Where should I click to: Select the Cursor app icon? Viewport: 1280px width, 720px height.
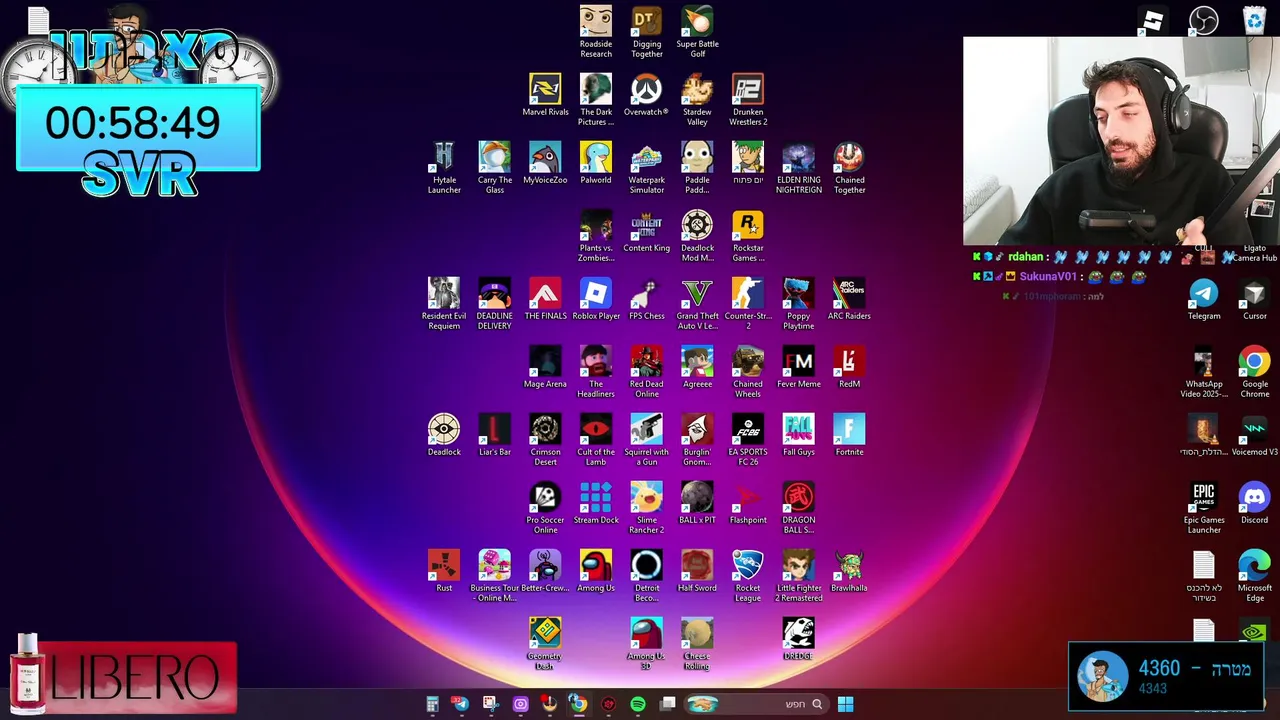tap(1255, 299)
